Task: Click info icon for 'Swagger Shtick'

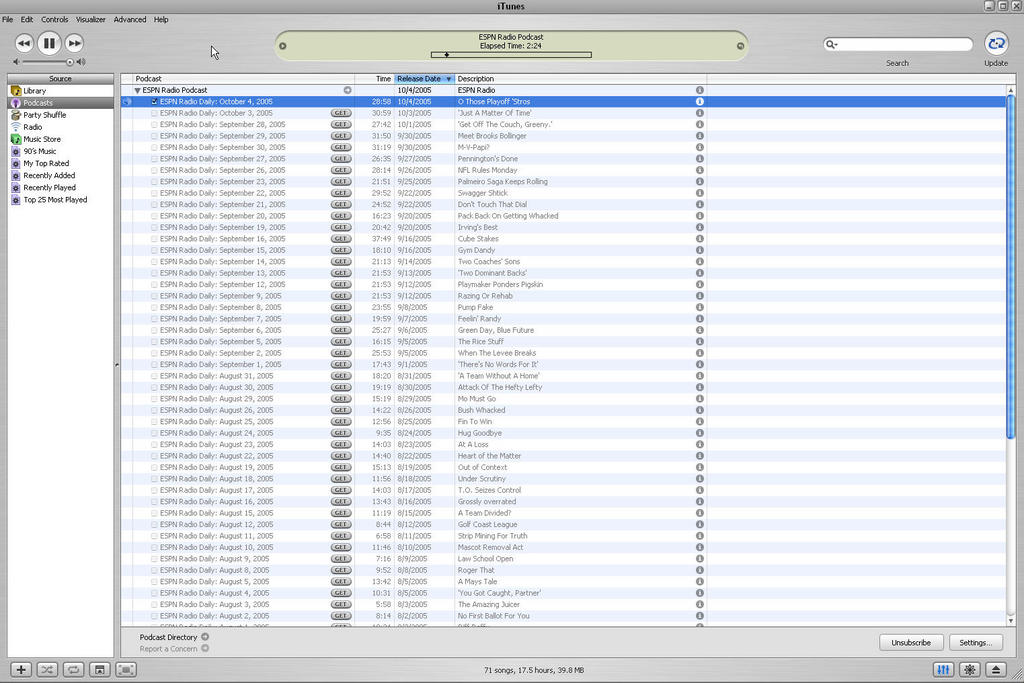Action: (699, 193)
